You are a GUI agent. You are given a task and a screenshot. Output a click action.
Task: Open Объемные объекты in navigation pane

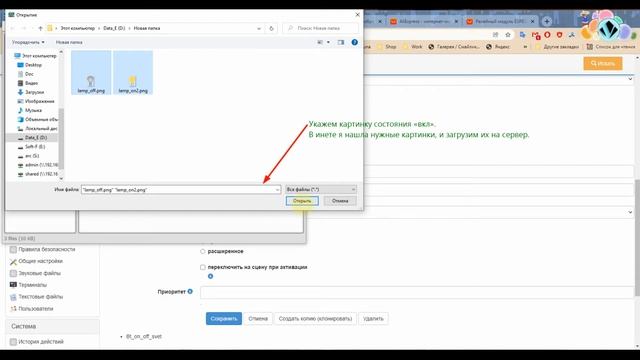pos(38,119)
